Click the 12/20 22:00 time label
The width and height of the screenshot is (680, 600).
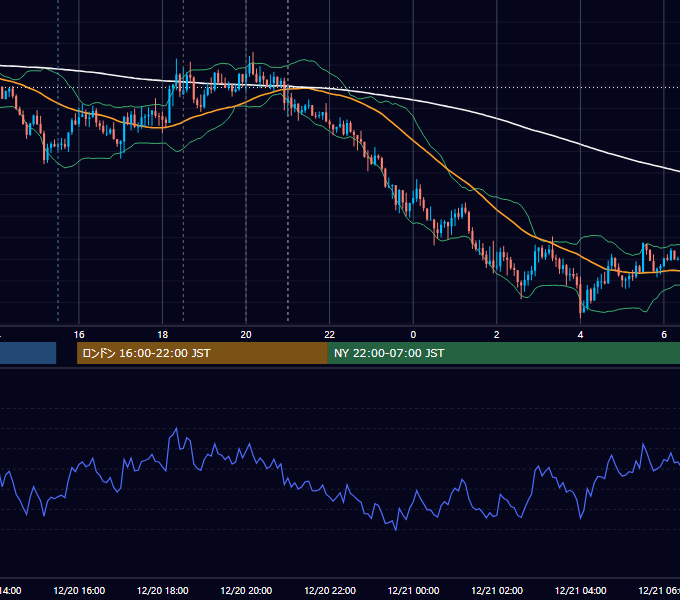330,590
